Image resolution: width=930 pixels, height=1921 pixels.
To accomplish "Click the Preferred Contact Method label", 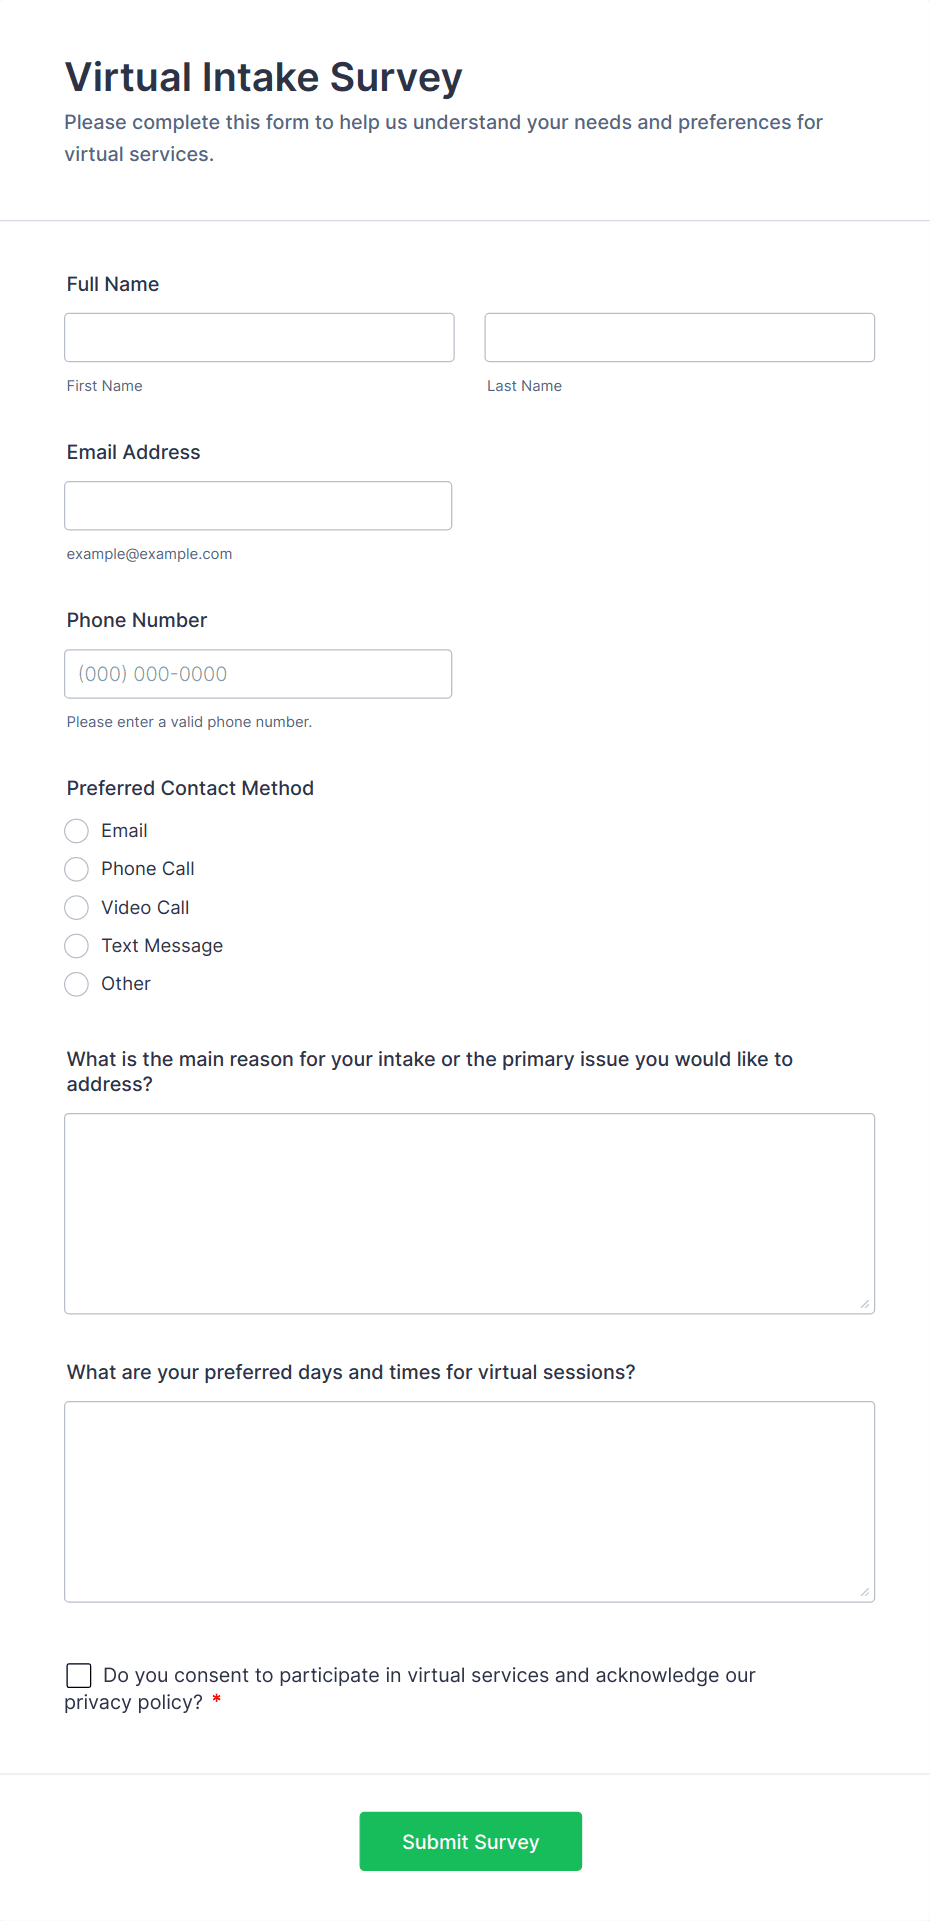I will (190, 788).
